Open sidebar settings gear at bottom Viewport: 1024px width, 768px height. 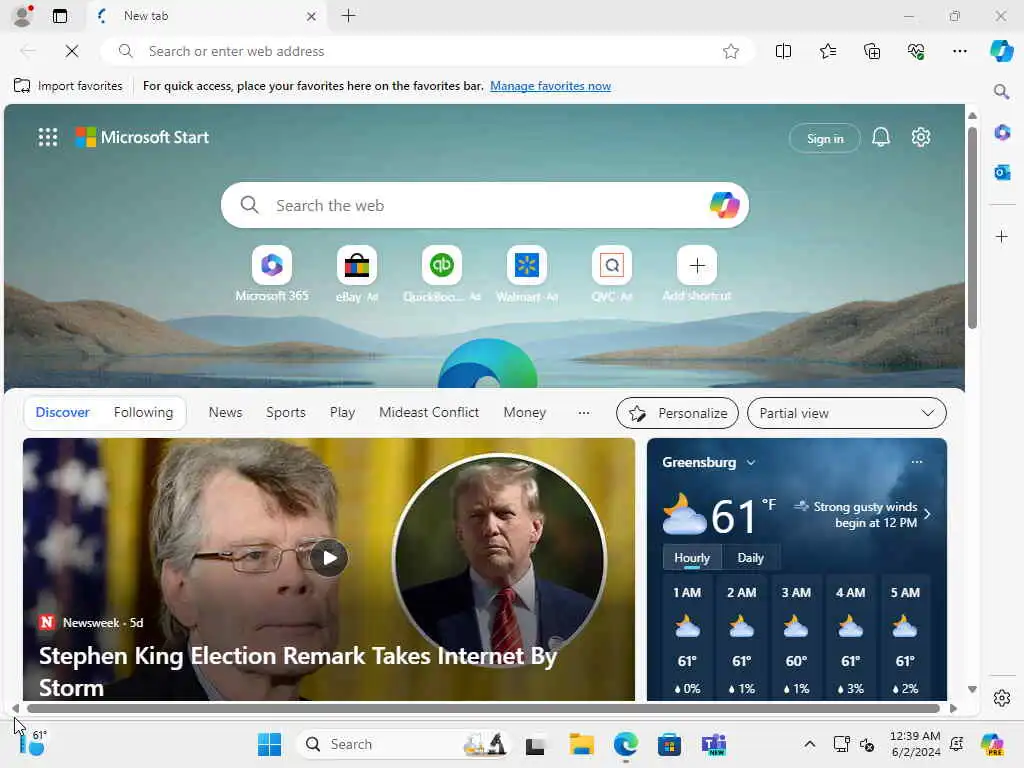point(1002,698)
